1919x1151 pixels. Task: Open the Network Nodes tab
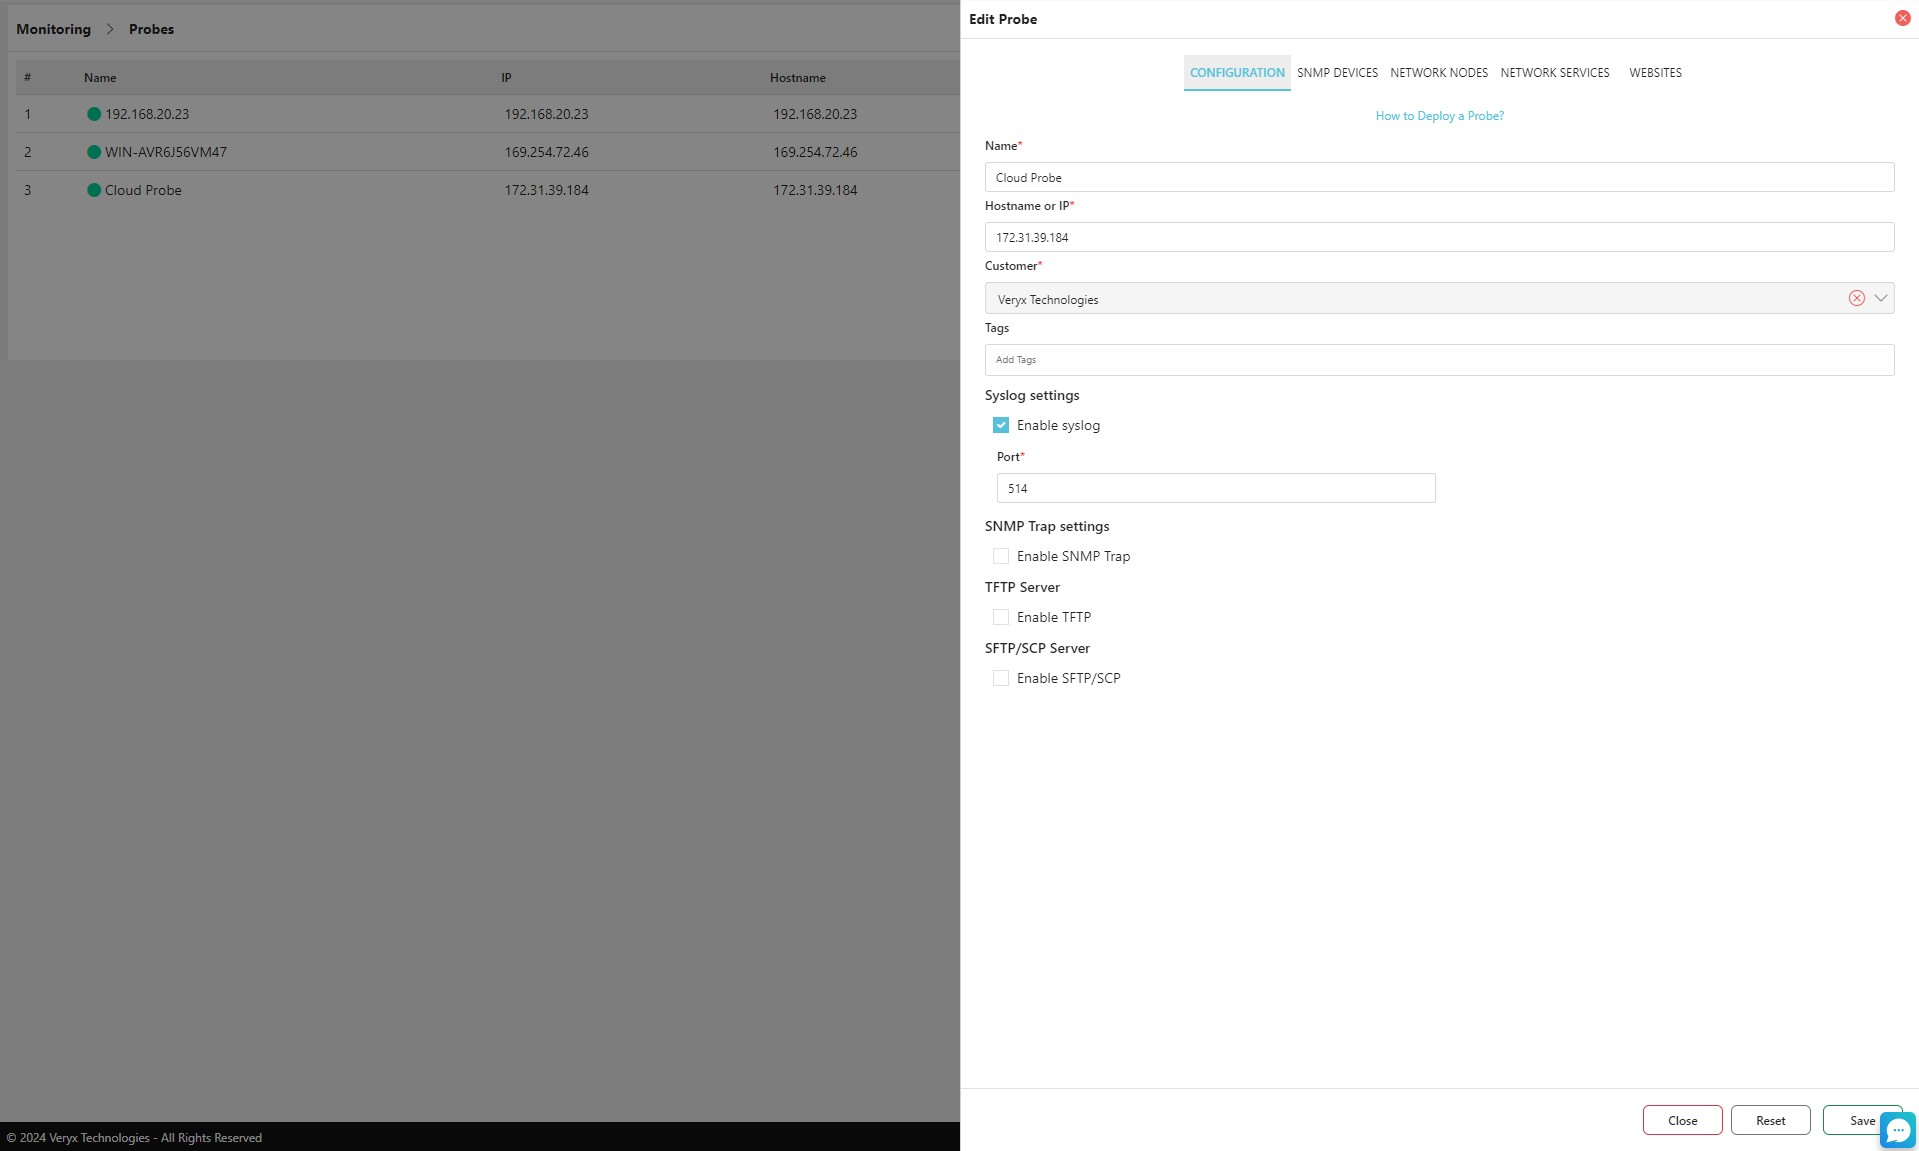tap(1438, 73)
